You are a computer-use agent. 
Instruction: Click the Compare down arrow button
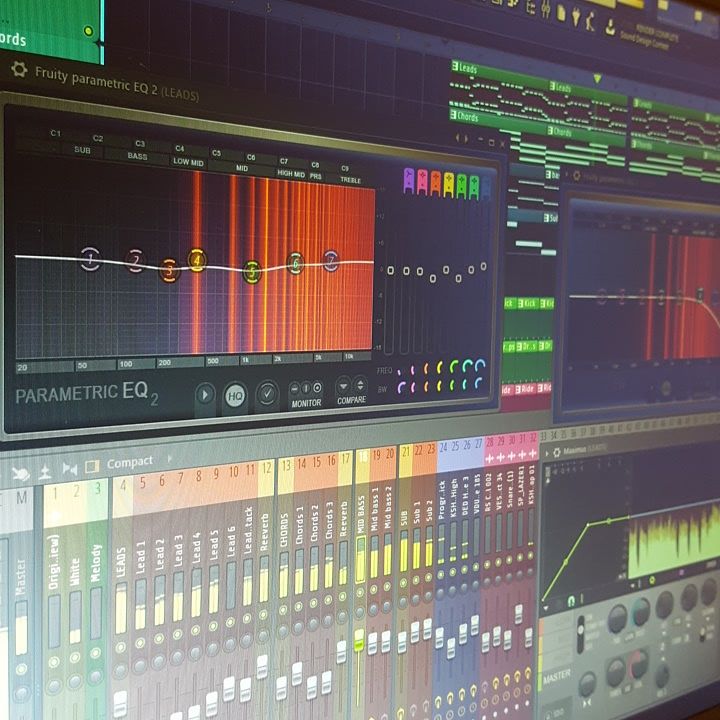point(343,385)
